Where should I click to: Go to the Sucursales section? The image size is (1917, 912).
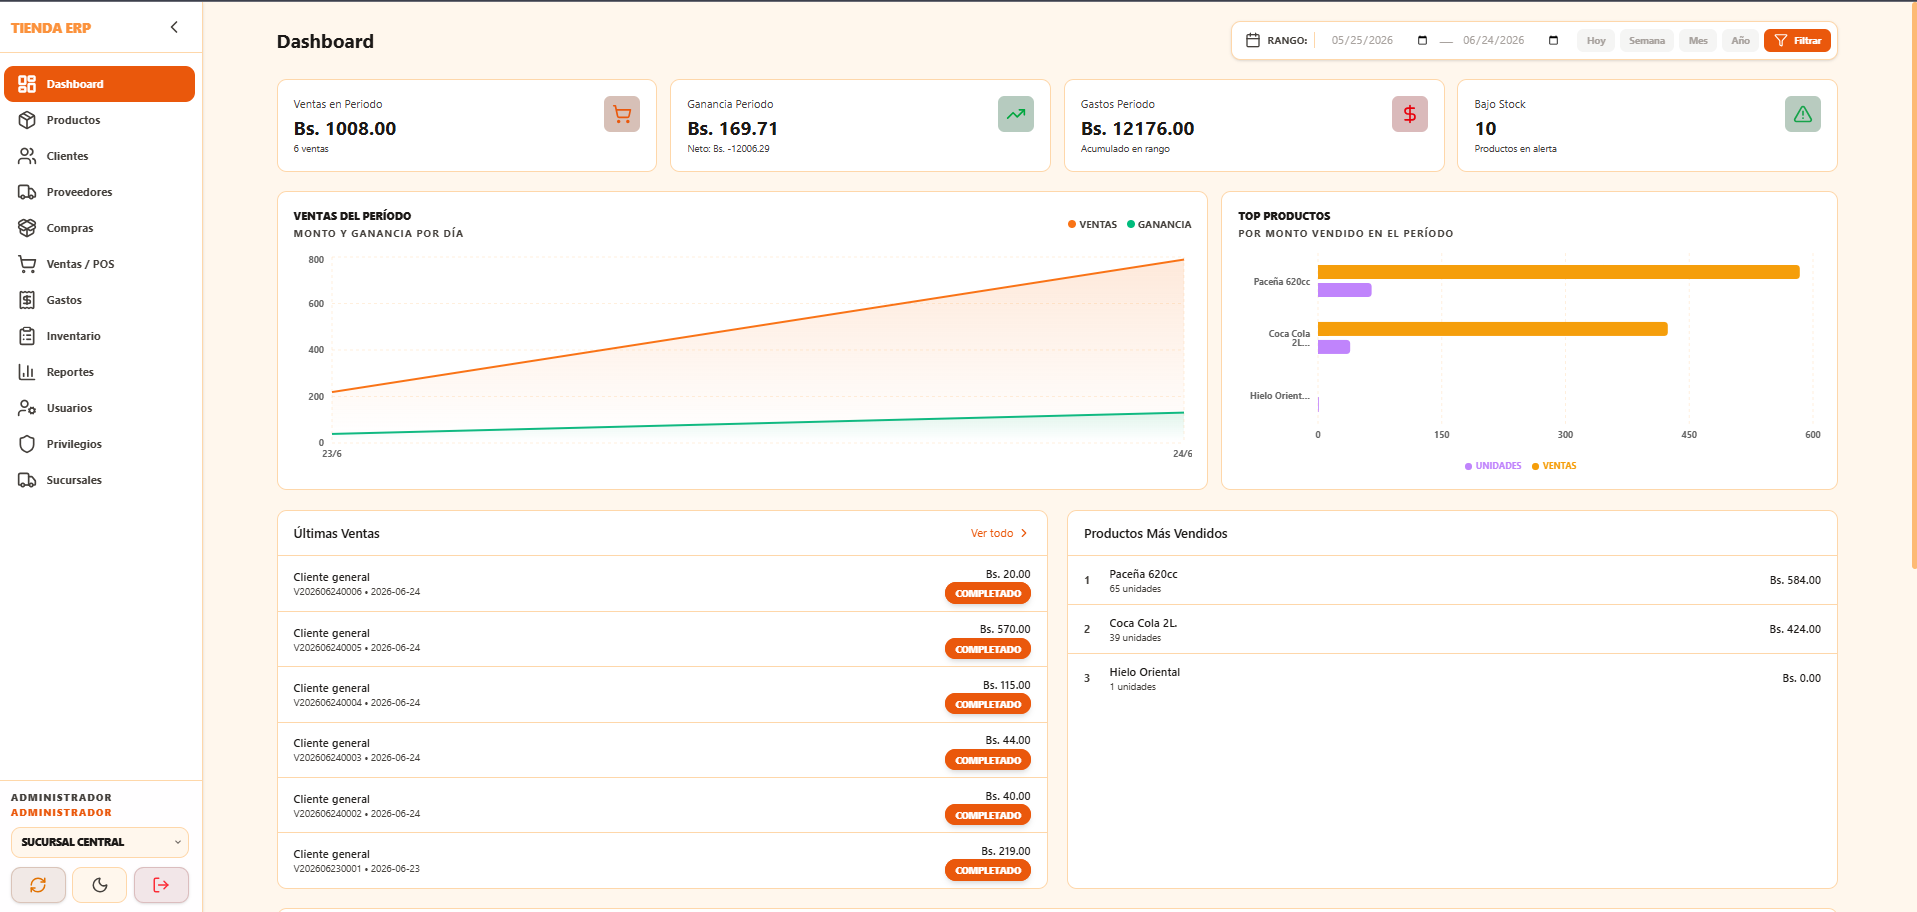coord(99,480)
